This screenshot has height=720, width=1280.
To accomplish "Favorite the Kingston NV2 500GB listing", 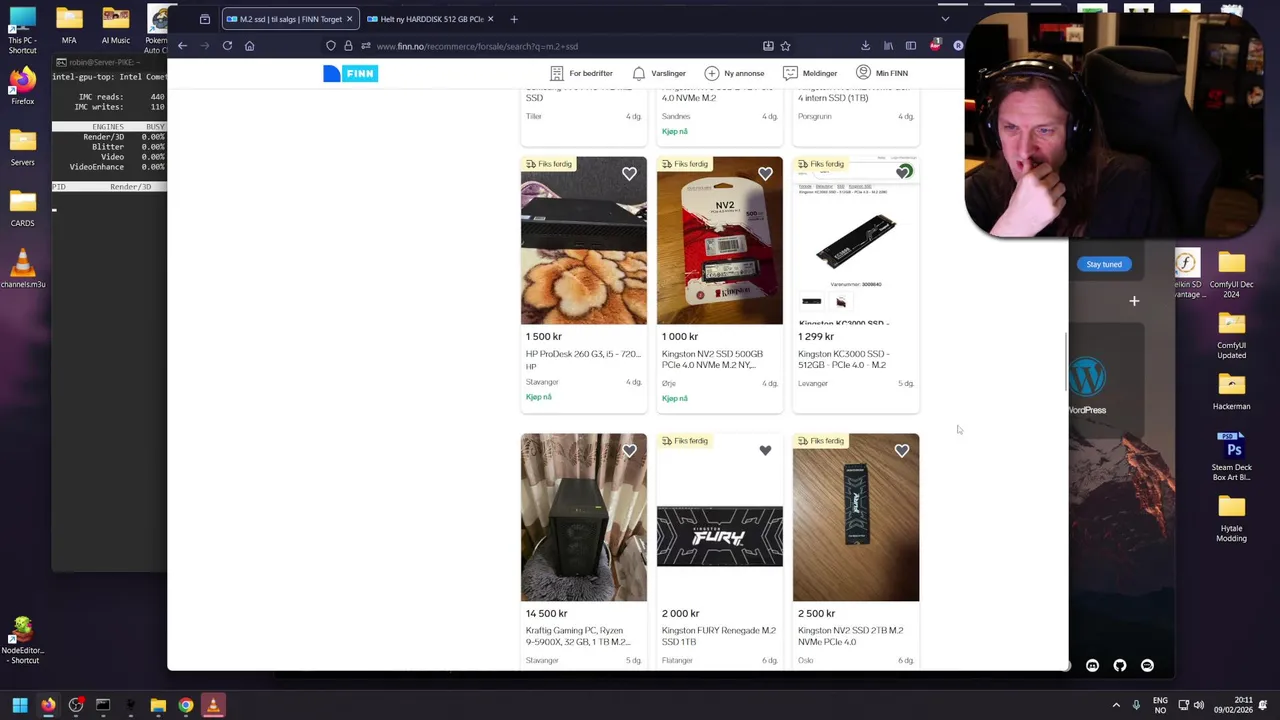I will point(765,174).
